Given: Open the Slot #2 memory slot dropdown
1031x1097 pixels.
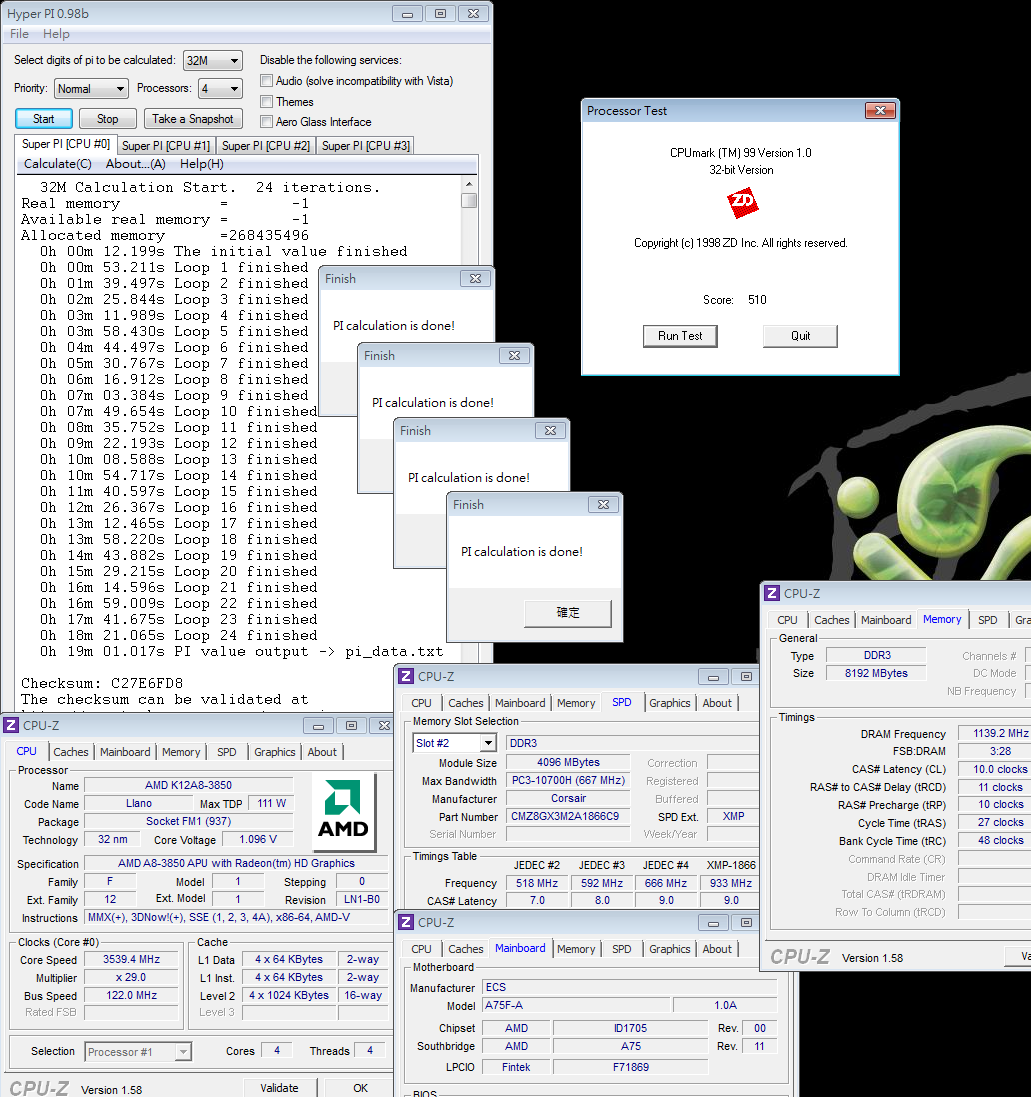Looking at the screenshot, I should (x=454, y=743).
